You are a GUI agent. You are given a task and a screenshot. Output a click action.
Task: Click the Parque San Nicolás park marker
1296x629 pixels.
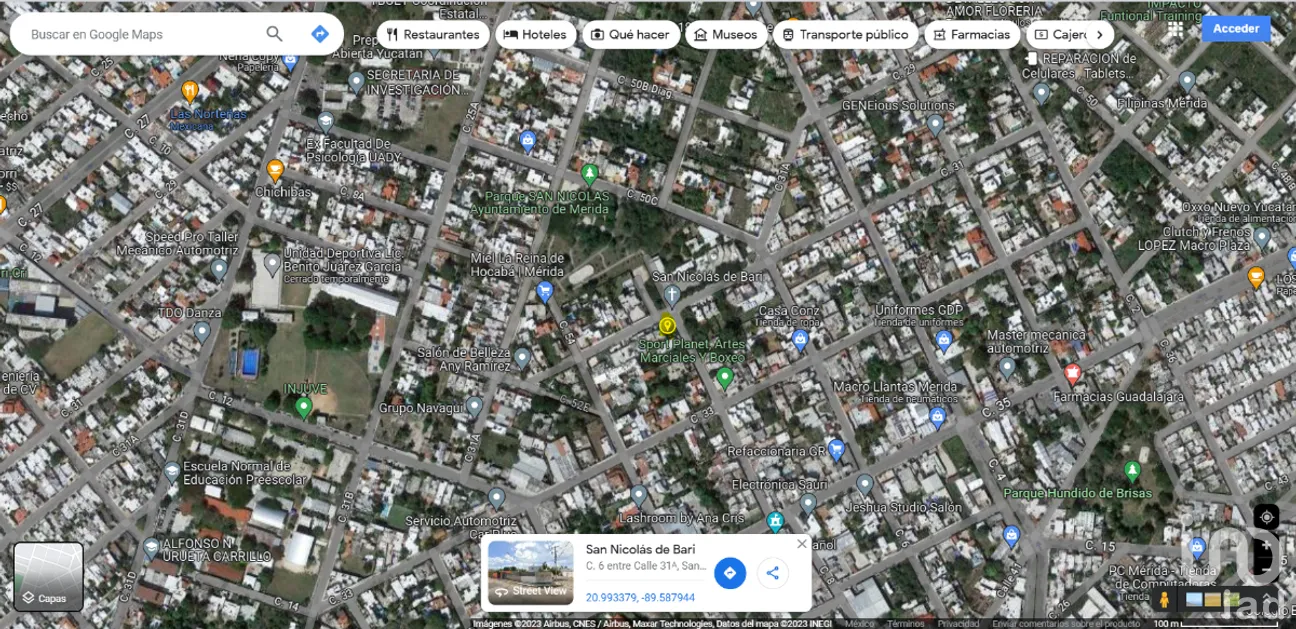tap(590, 176)
